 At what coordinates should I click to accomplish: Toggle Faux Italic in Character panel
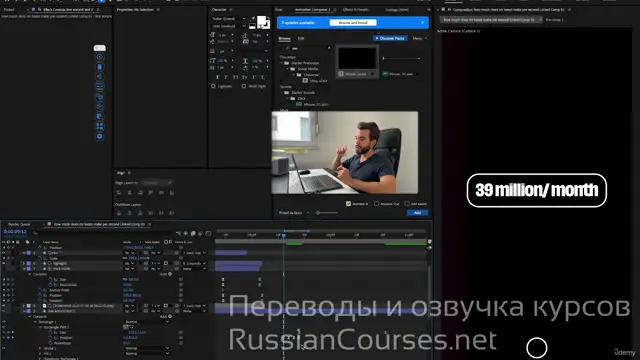[x=226, y=77]
